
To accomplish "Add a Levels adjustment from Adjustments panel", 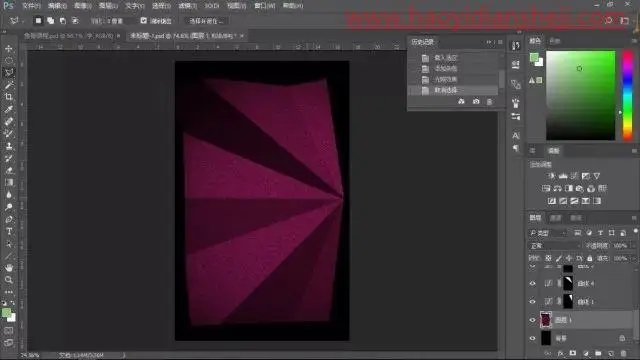I will pyautogui.click(x=563, y=176).
